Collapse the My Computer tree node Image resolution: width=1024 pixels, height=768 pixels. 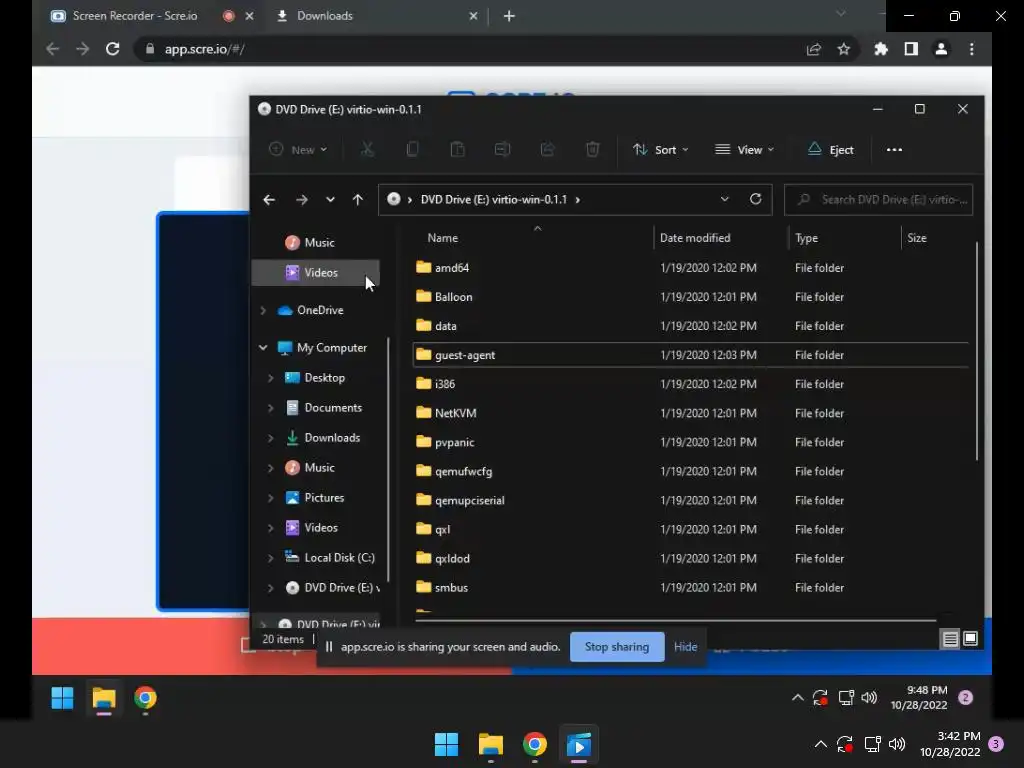pyautogui.click(x=263, y=347)
